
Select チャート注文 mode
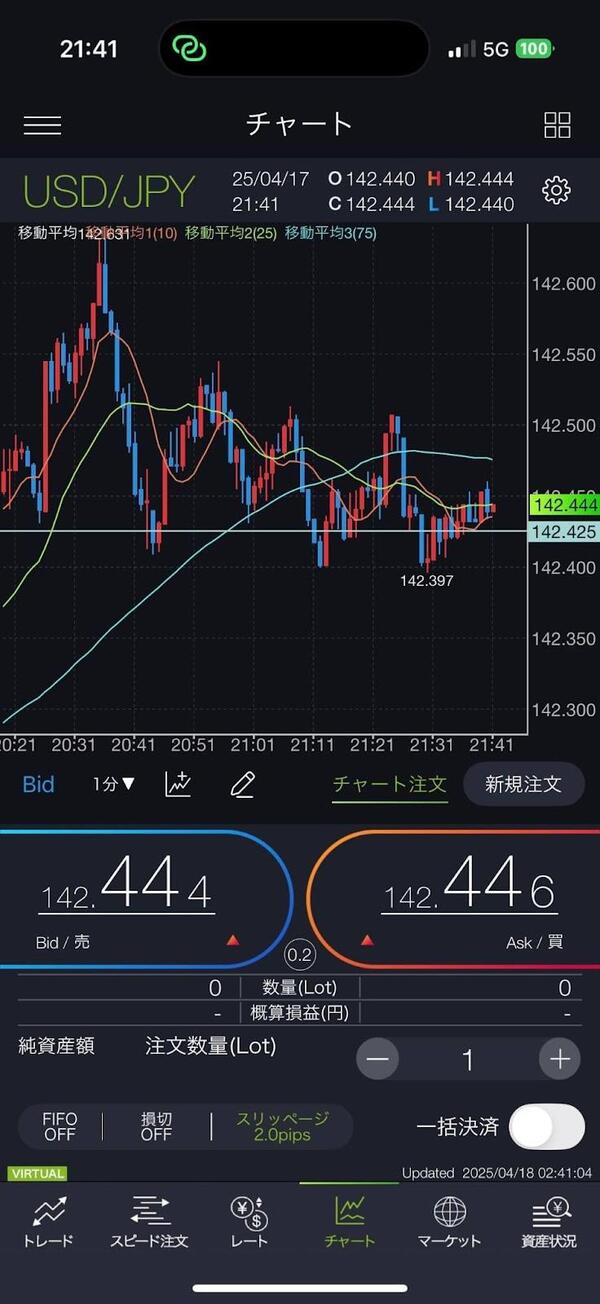390,784
